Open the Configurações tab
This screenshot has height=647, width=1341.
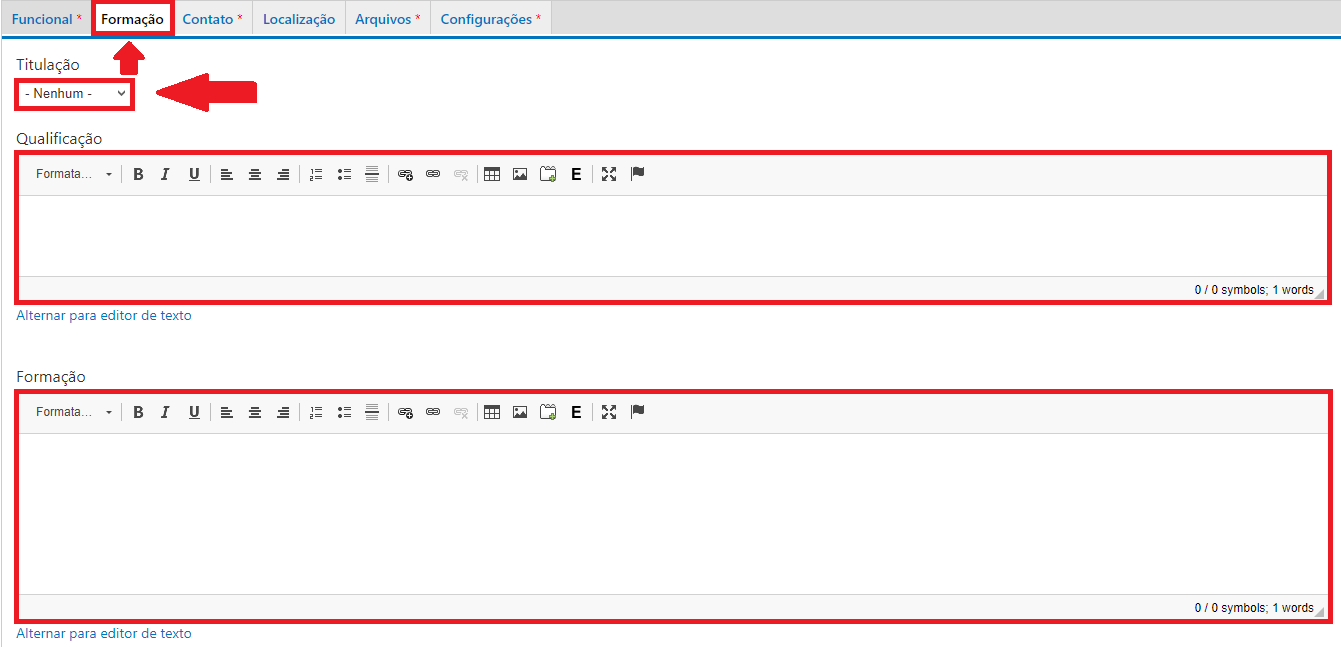pyautogui.click(x=490, y=19)
